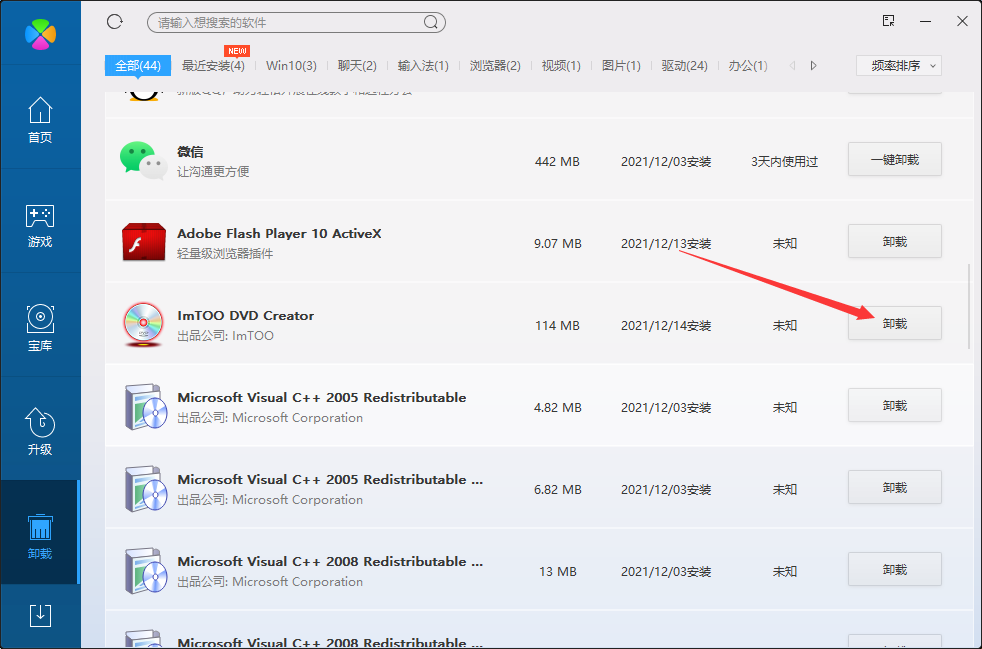Switch to the 视频(1) tab
Viewport: 982px width, 649px height.
(x=561, y=65)
